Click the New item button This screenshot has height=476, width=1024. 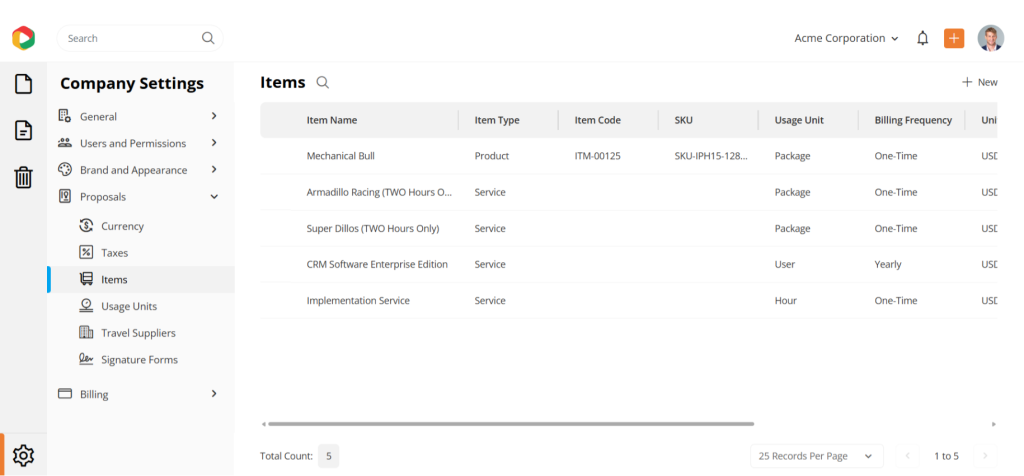point(979,83)
